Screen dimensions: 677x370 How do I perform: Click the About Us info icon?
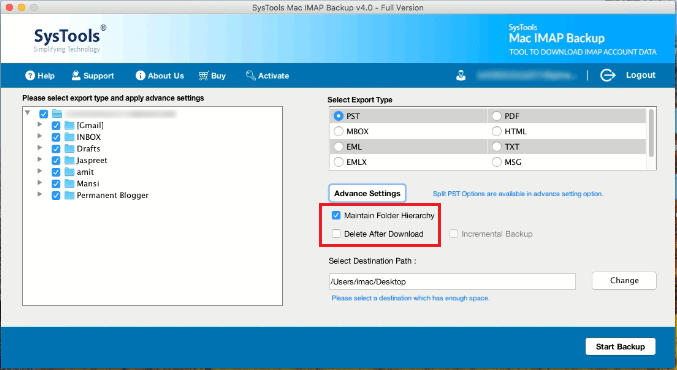tap(140, 76)
